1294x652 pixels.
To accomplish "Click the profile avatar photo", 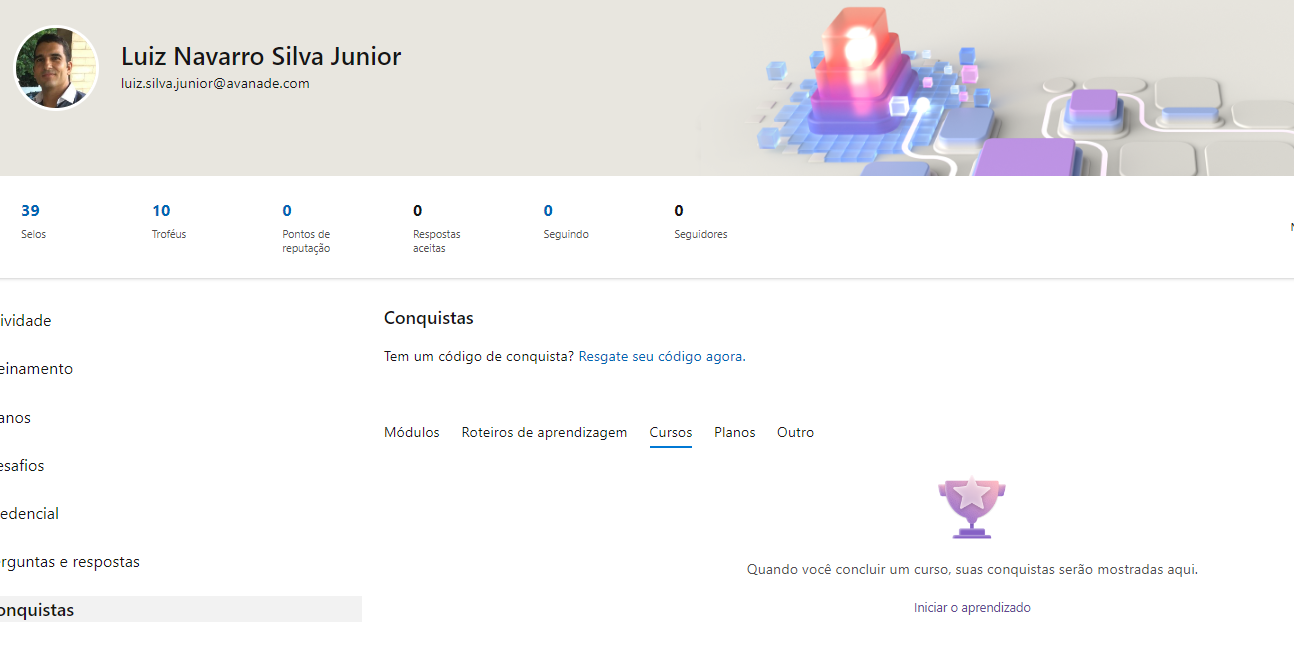I will pos(56,67).
